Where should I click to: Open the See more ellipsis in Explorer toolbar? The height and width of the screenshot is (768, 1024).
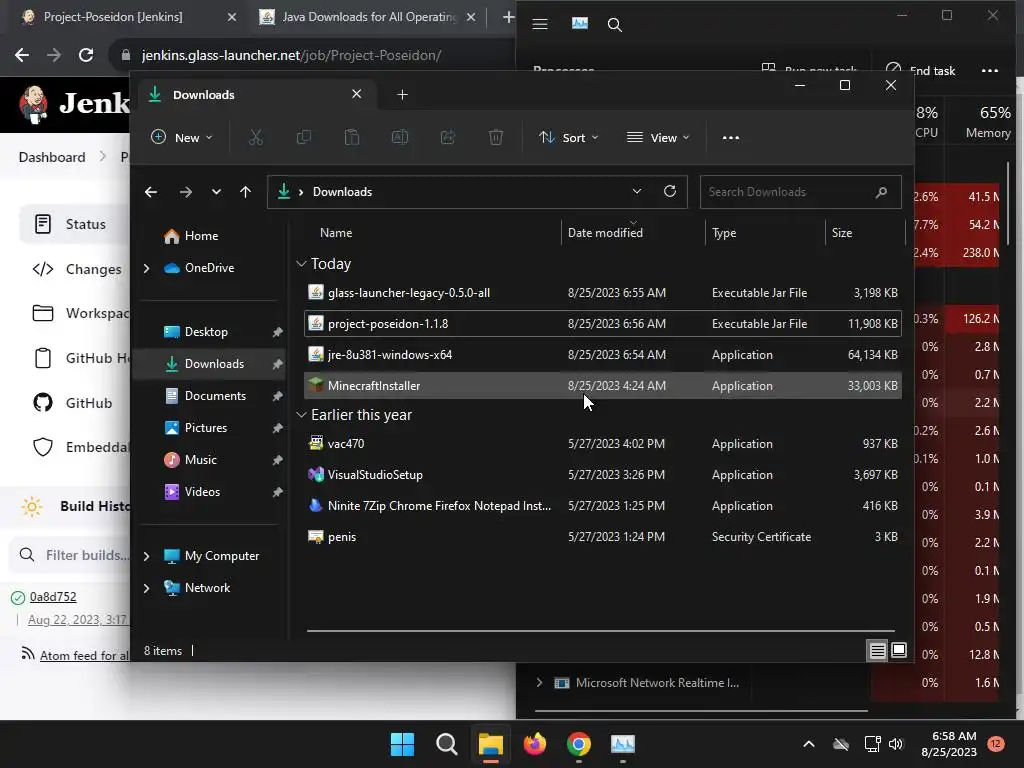click(731, 138)
